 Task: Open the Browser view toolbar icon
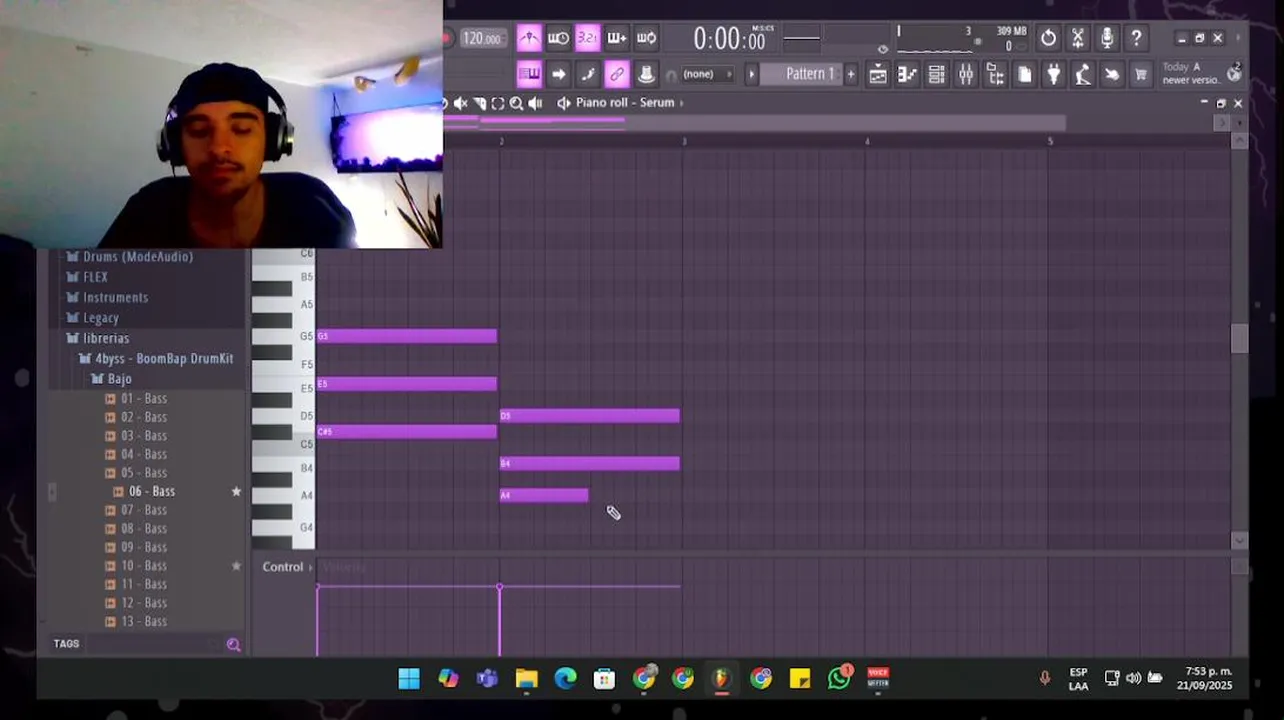coord(995,74)
